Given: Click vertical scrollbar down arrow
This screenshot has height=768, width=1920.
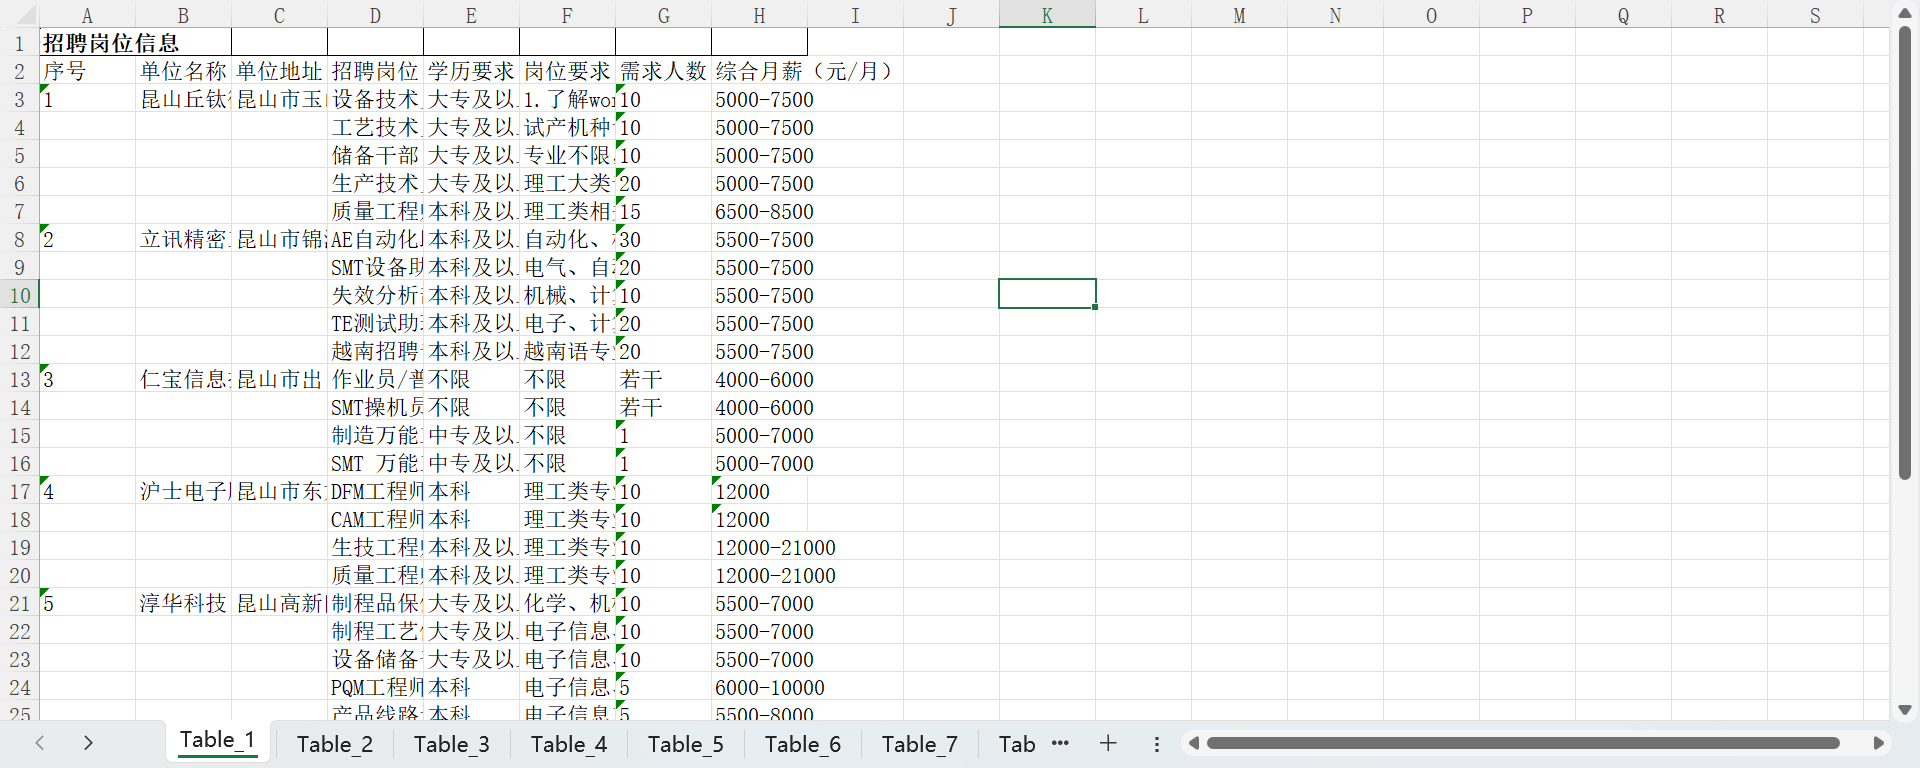Looking at the screenshot, I should pos(1905,710).
